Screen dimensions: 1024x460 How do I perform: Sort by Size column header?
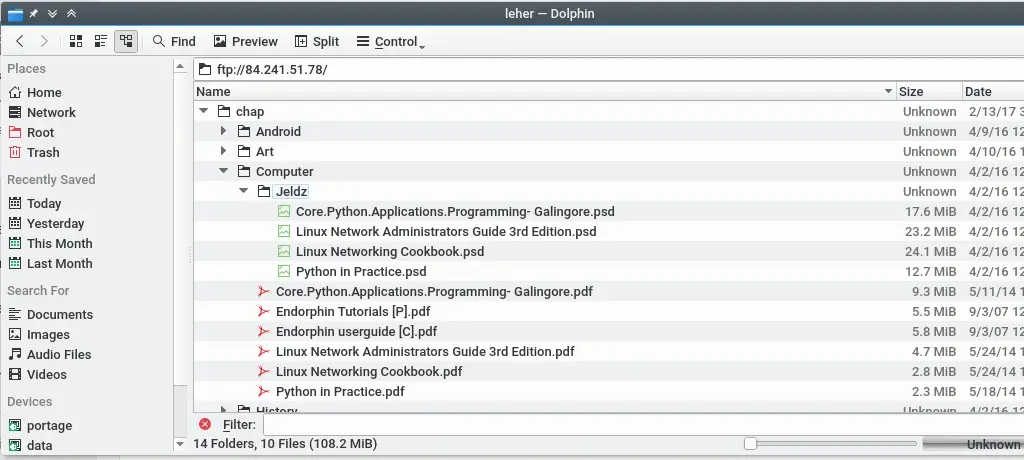pyautogui.click(x=929, y=91)
